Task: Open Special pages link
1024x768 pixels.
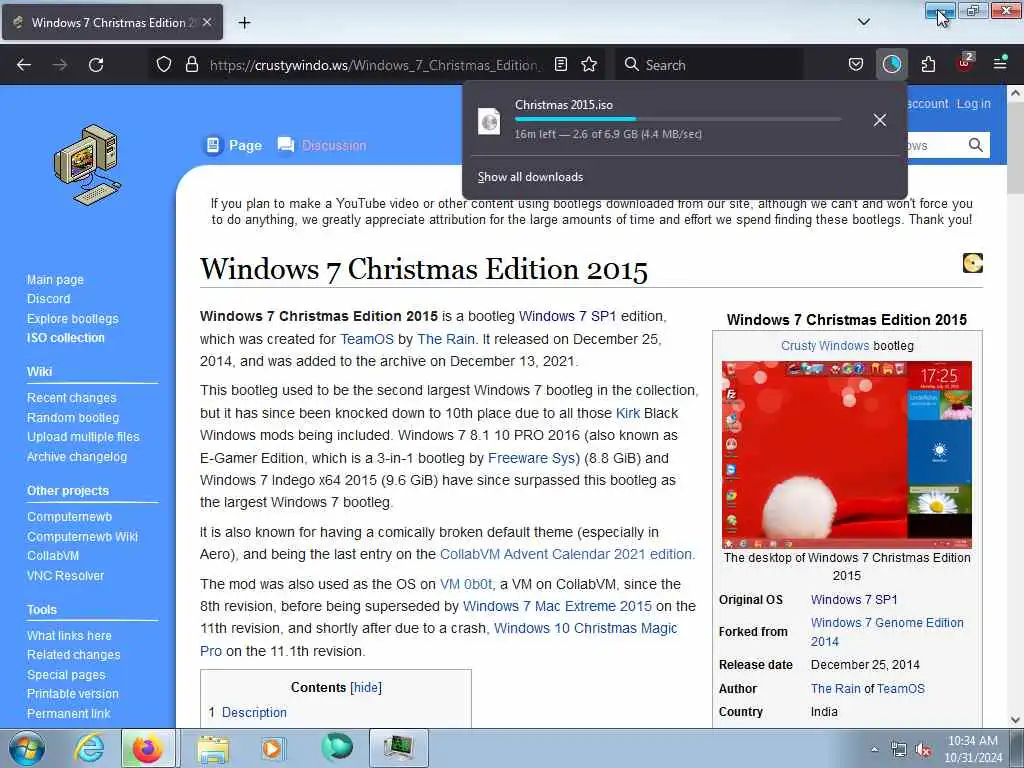Action: (66, 675)
